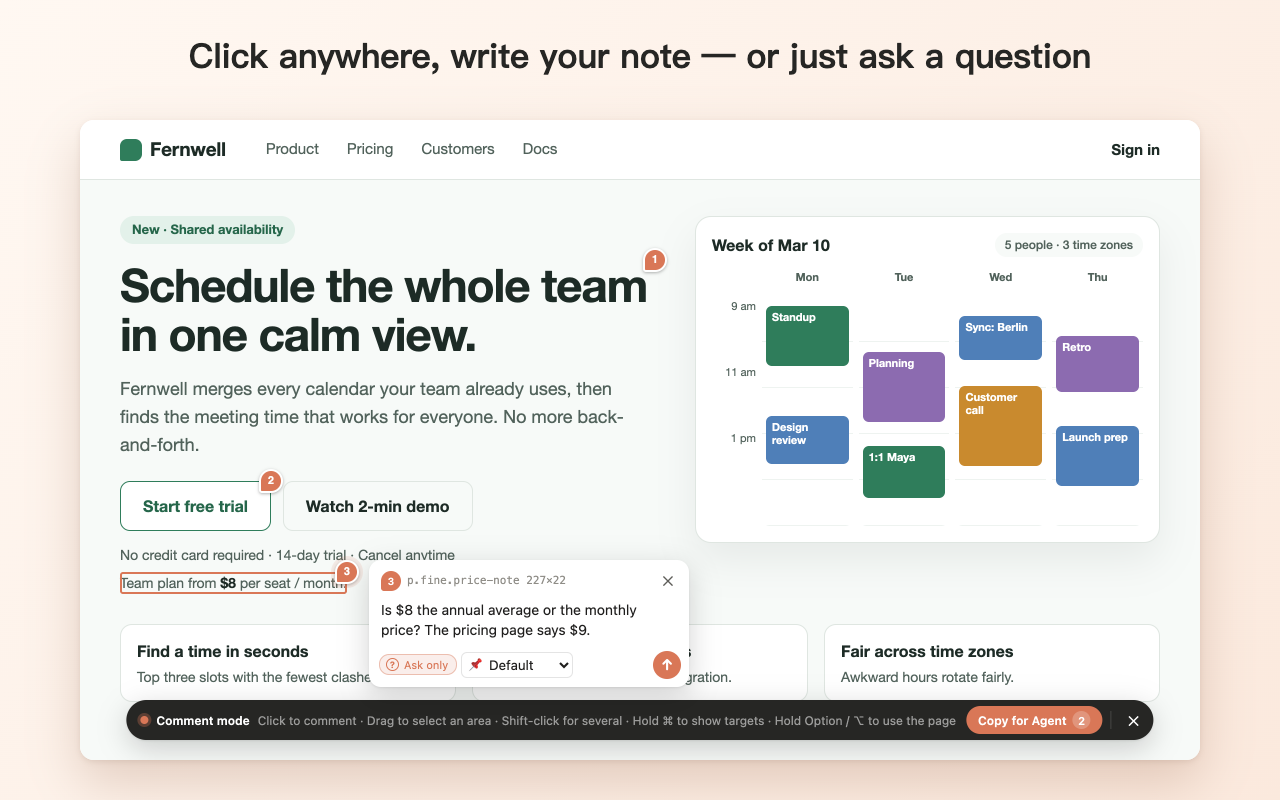Dismiss the Comment mode toolbar

[x=1133, y=721]
